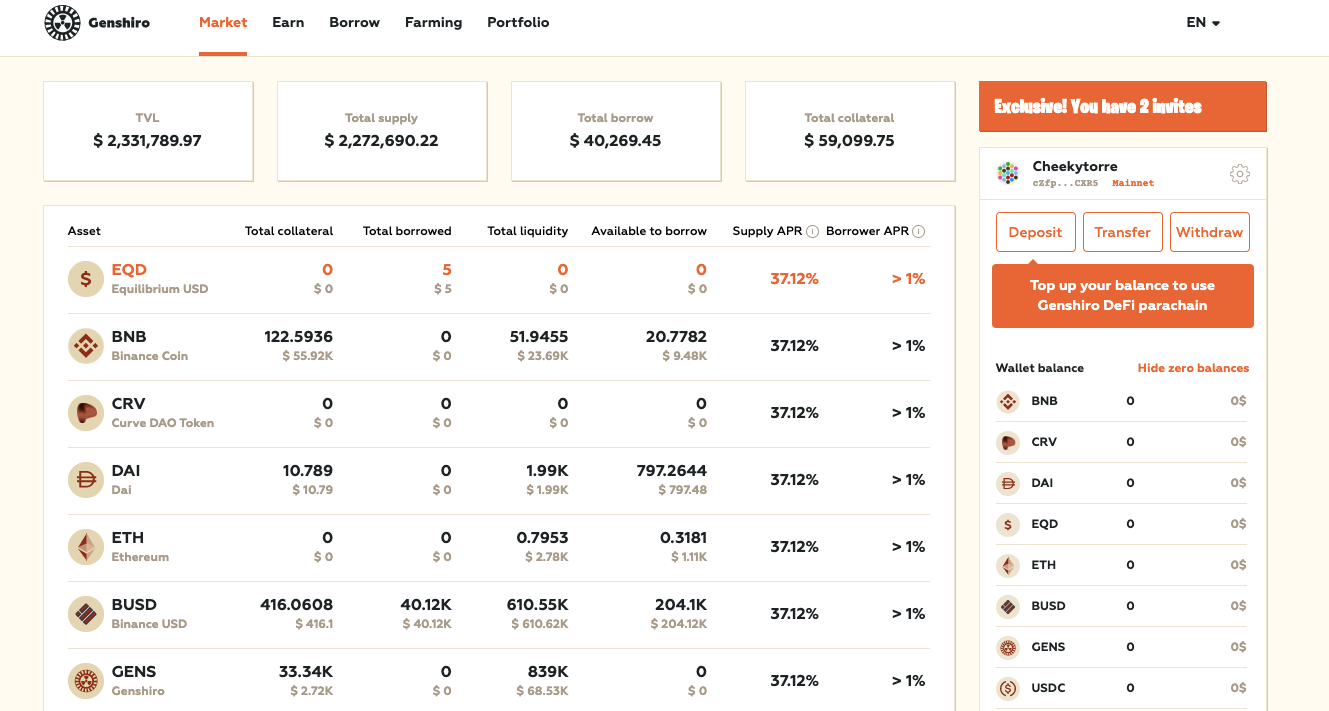Open the Portfolio tab

(x=518, y=22)
